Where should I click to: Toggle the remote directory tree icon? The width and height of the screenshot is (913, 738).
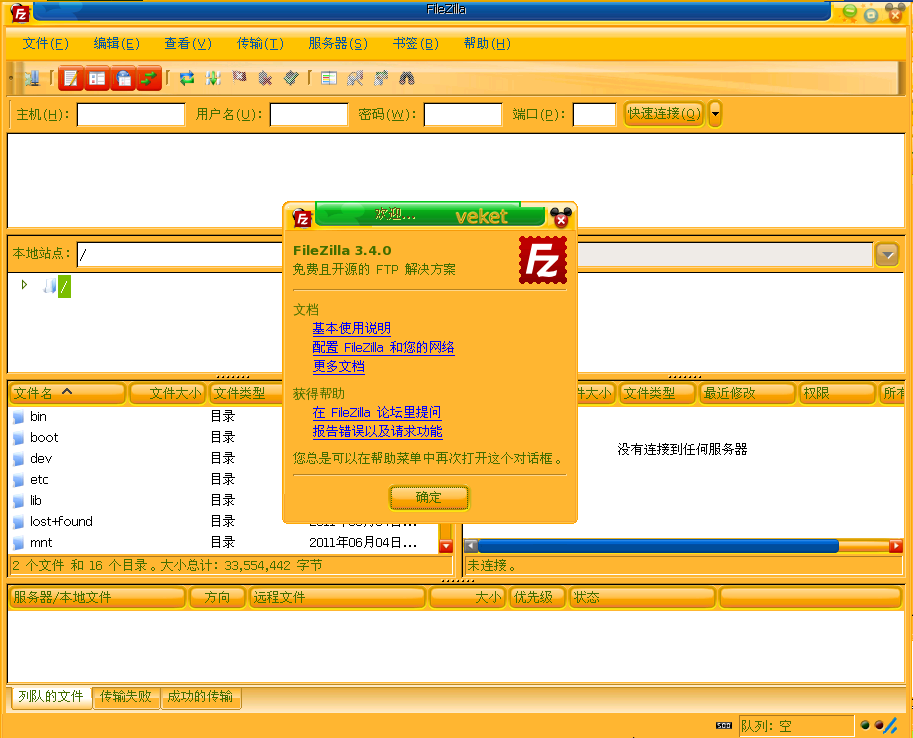point(123,78)
